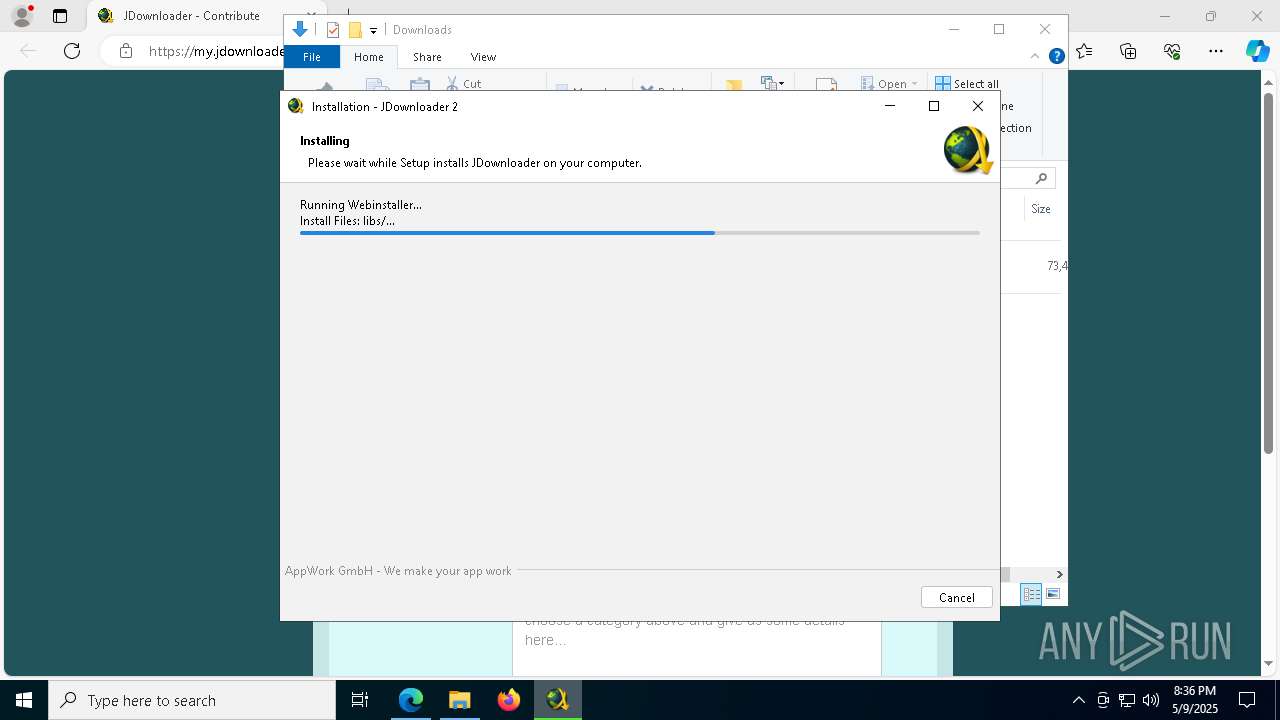Open Customize Quick Access Toolbar dropdown
The image size is (1280, 720).
click(x=373, y=30)
